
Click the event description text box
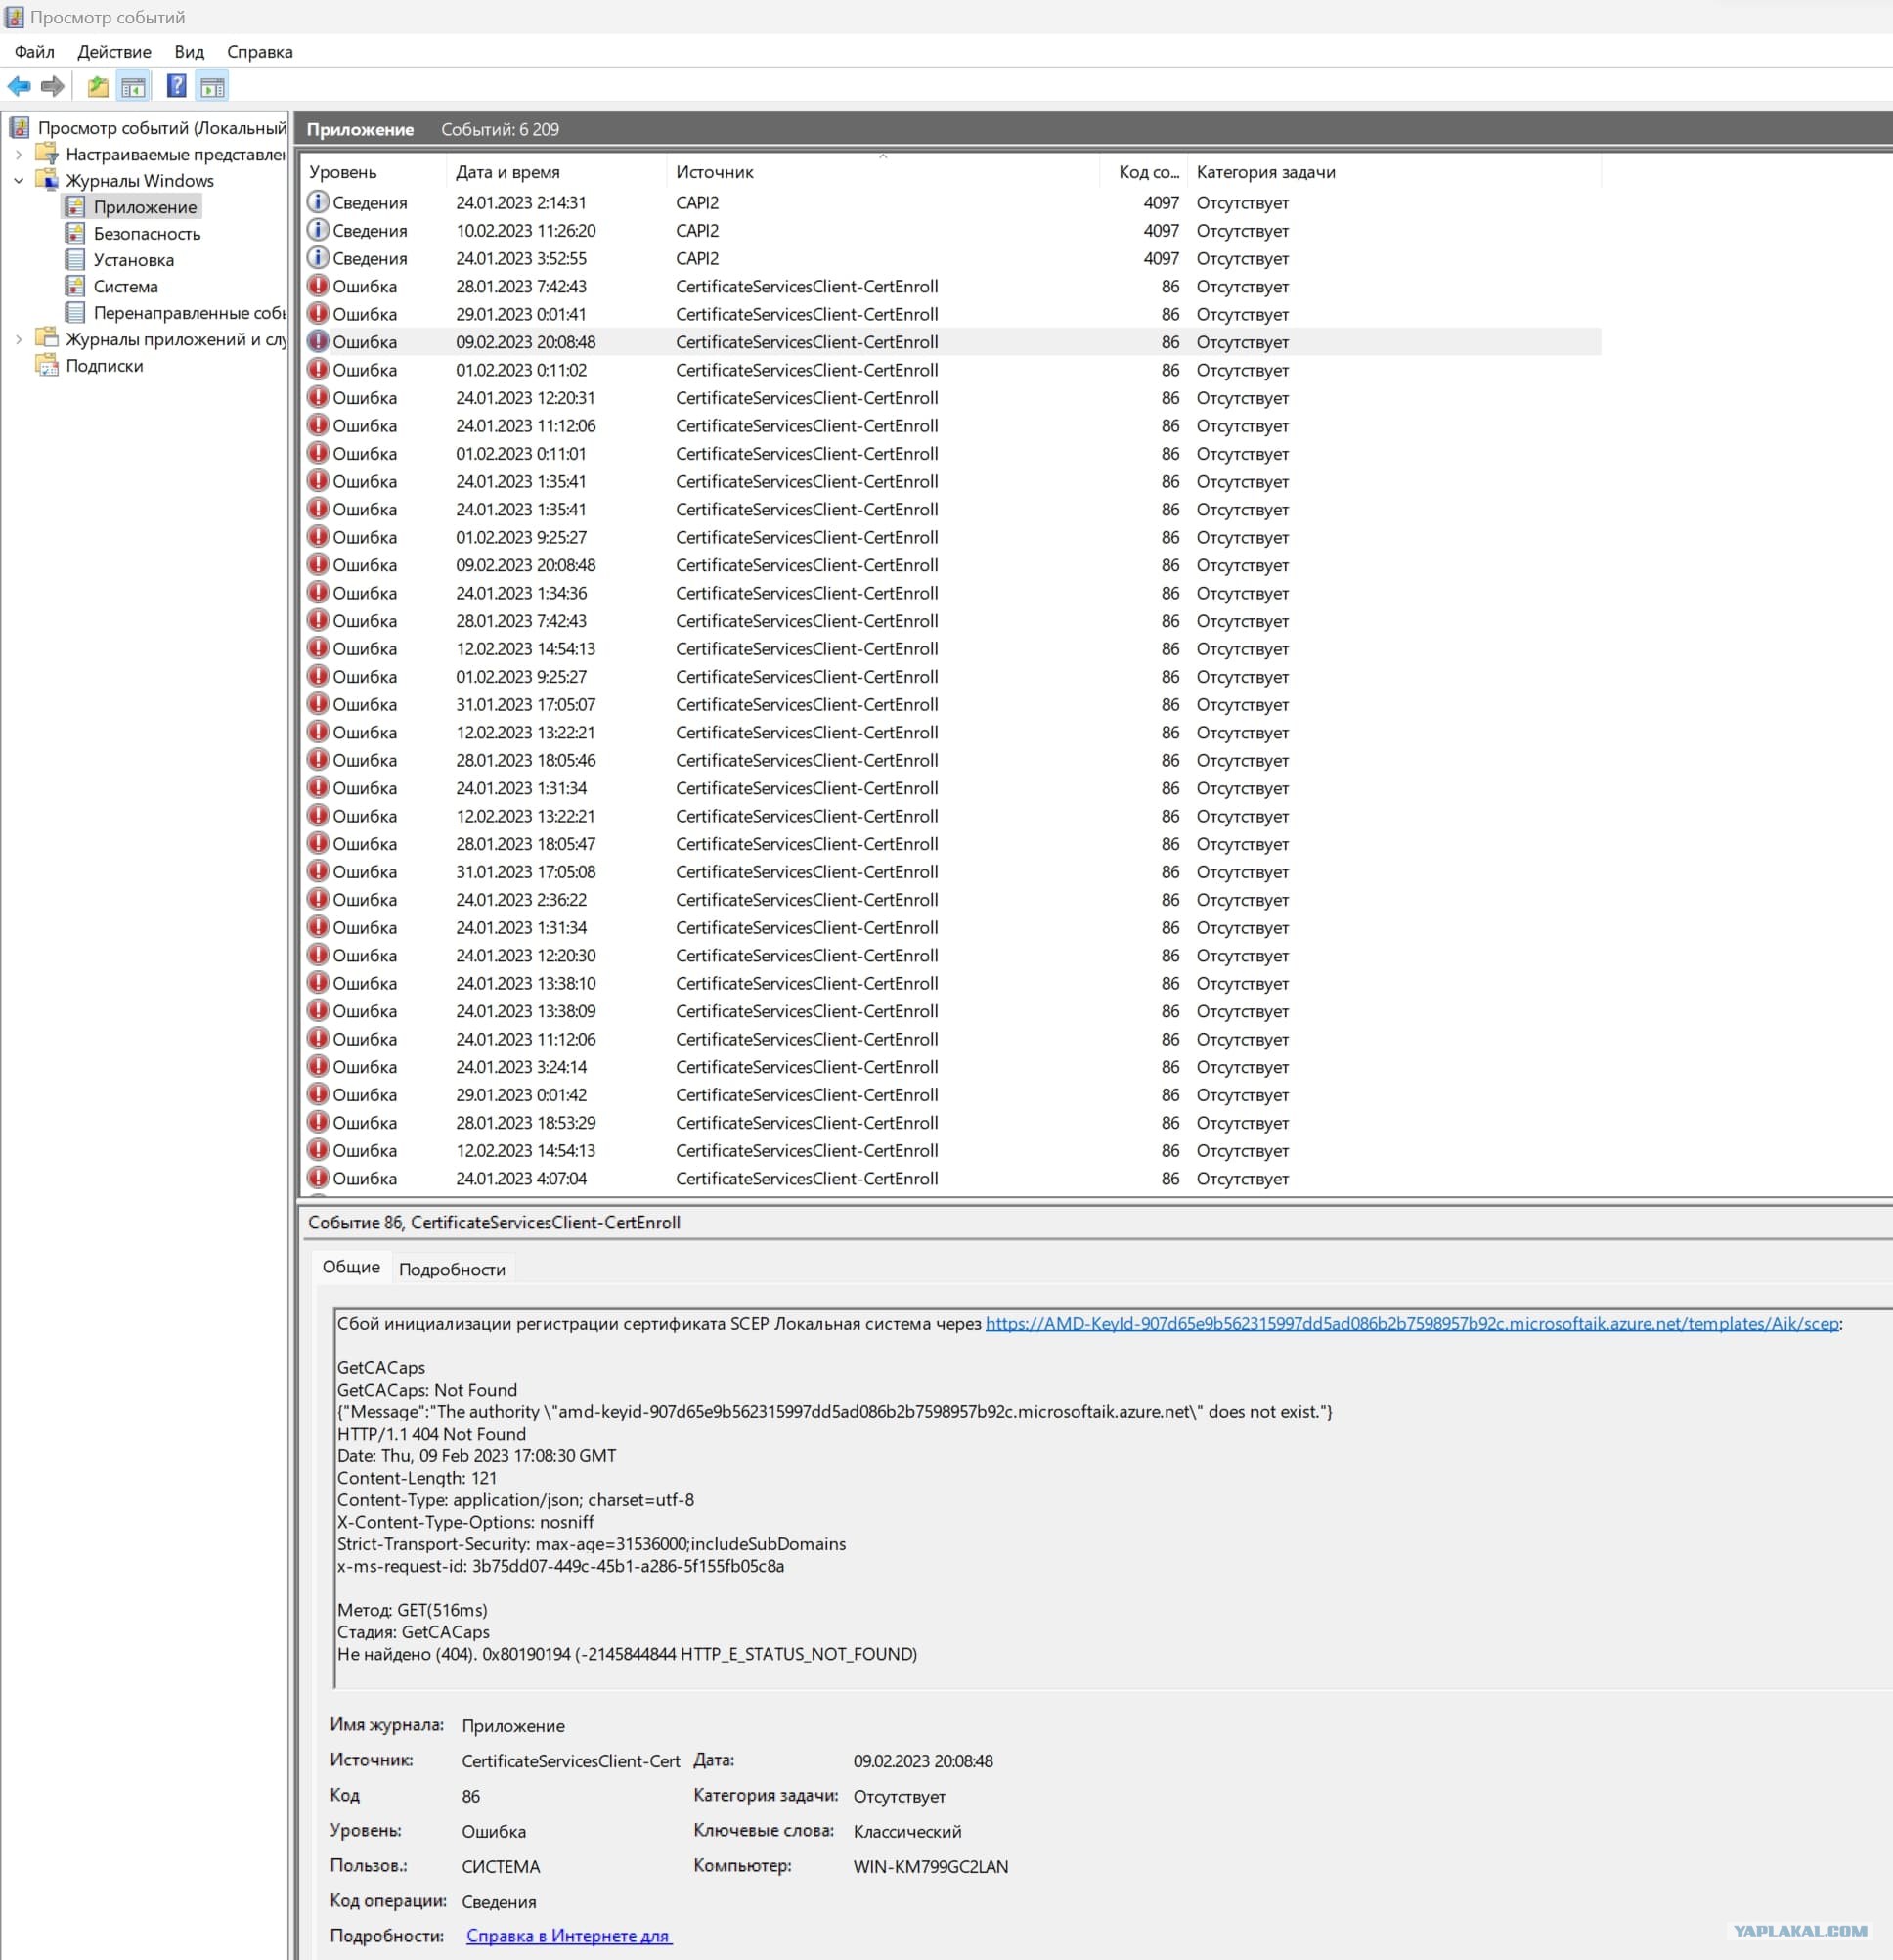(1112, 1497)
